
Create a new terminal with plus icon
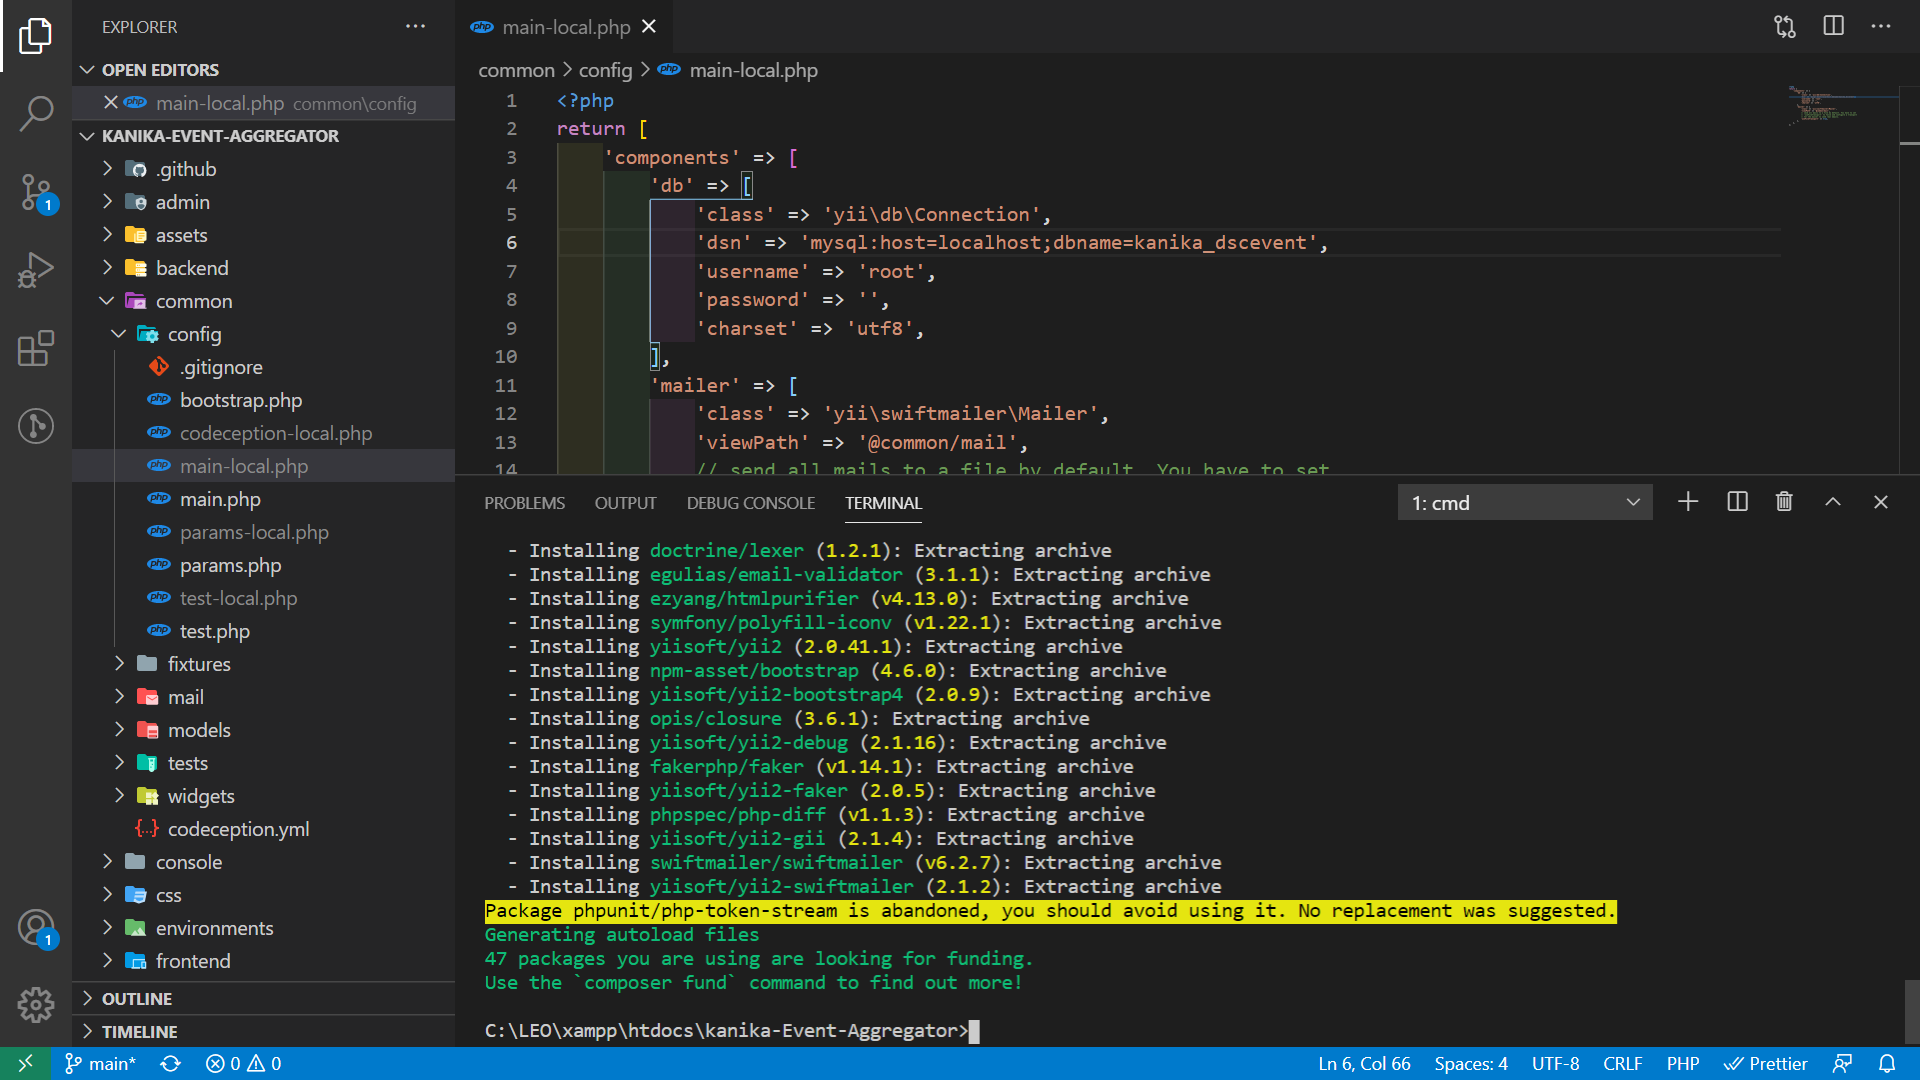point(1688,502)
